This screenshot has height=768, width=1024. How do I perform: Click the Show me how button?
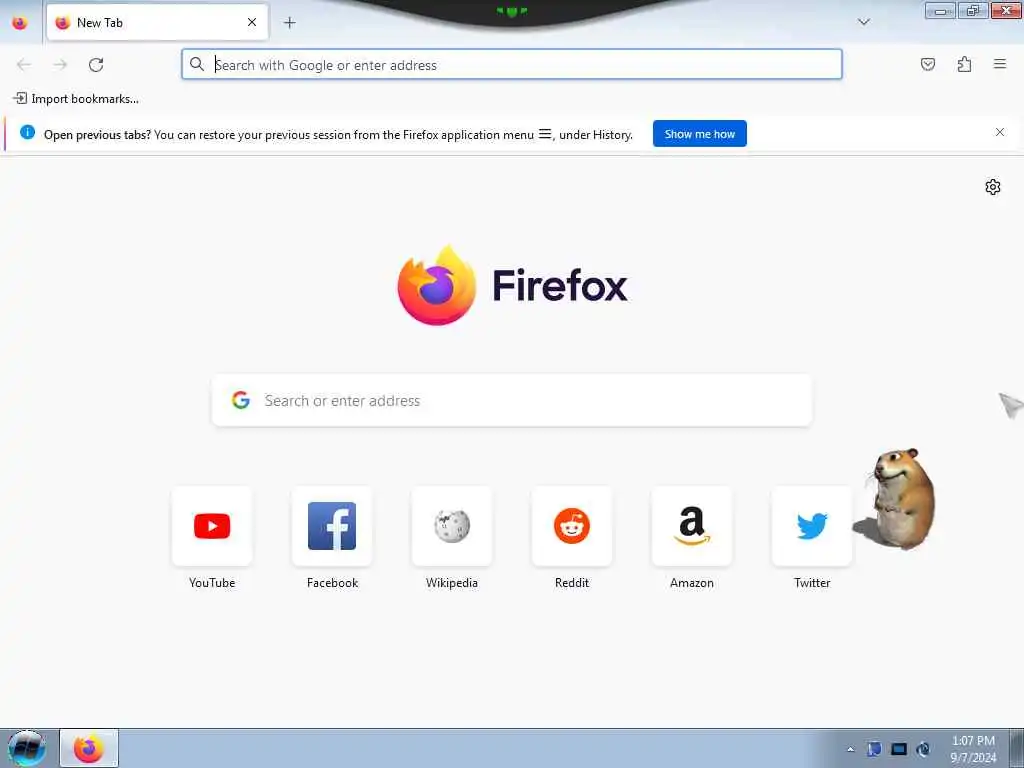[699, 134]
